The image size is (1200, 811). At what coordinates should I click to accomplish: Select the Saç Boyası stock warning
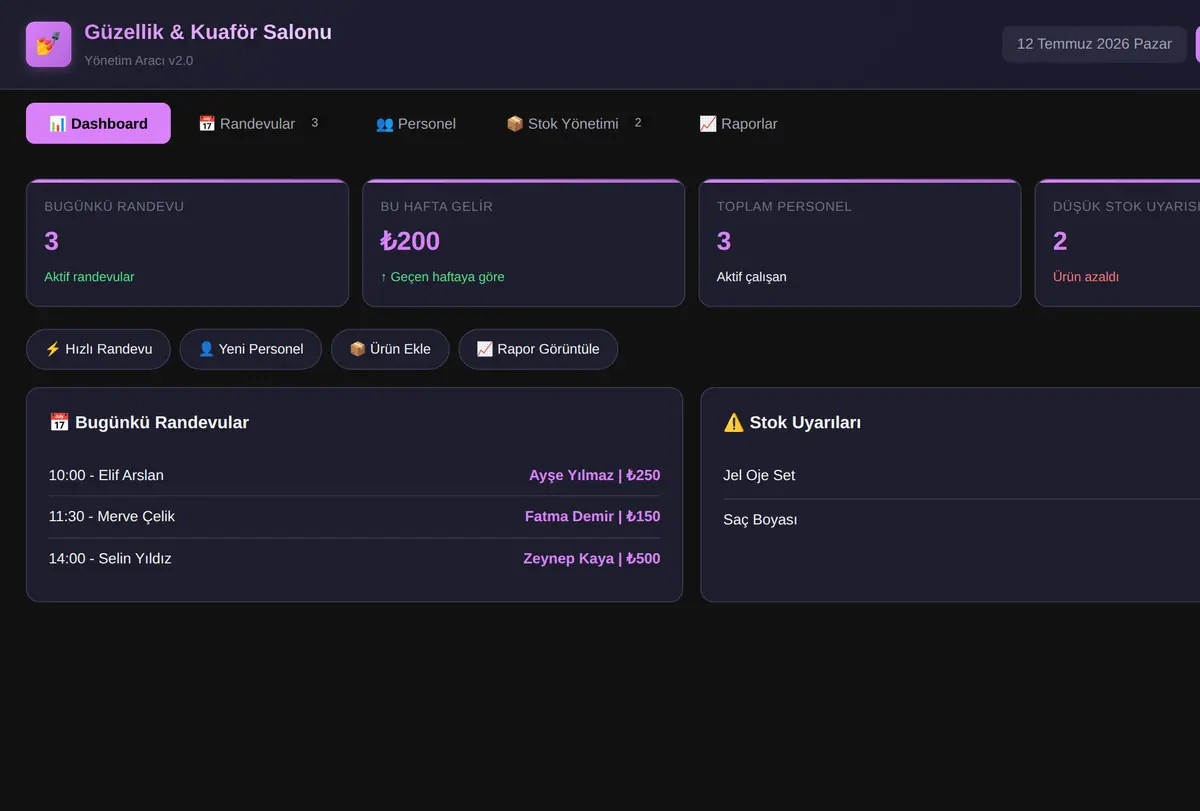pos(760,519)
